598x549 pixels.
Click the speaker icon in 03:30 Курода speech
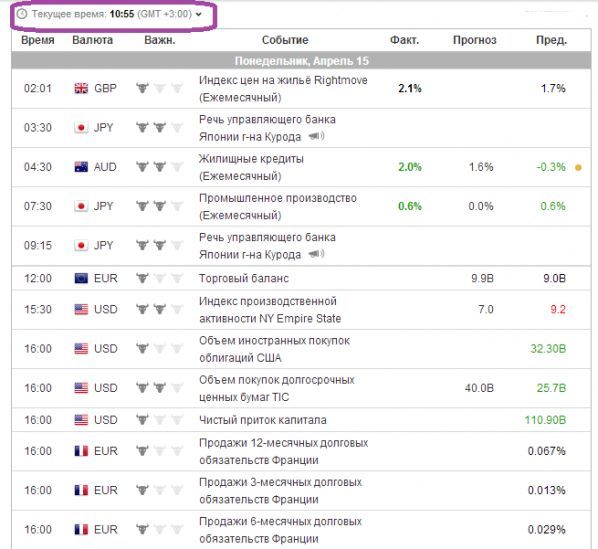[x=316, y=136]
